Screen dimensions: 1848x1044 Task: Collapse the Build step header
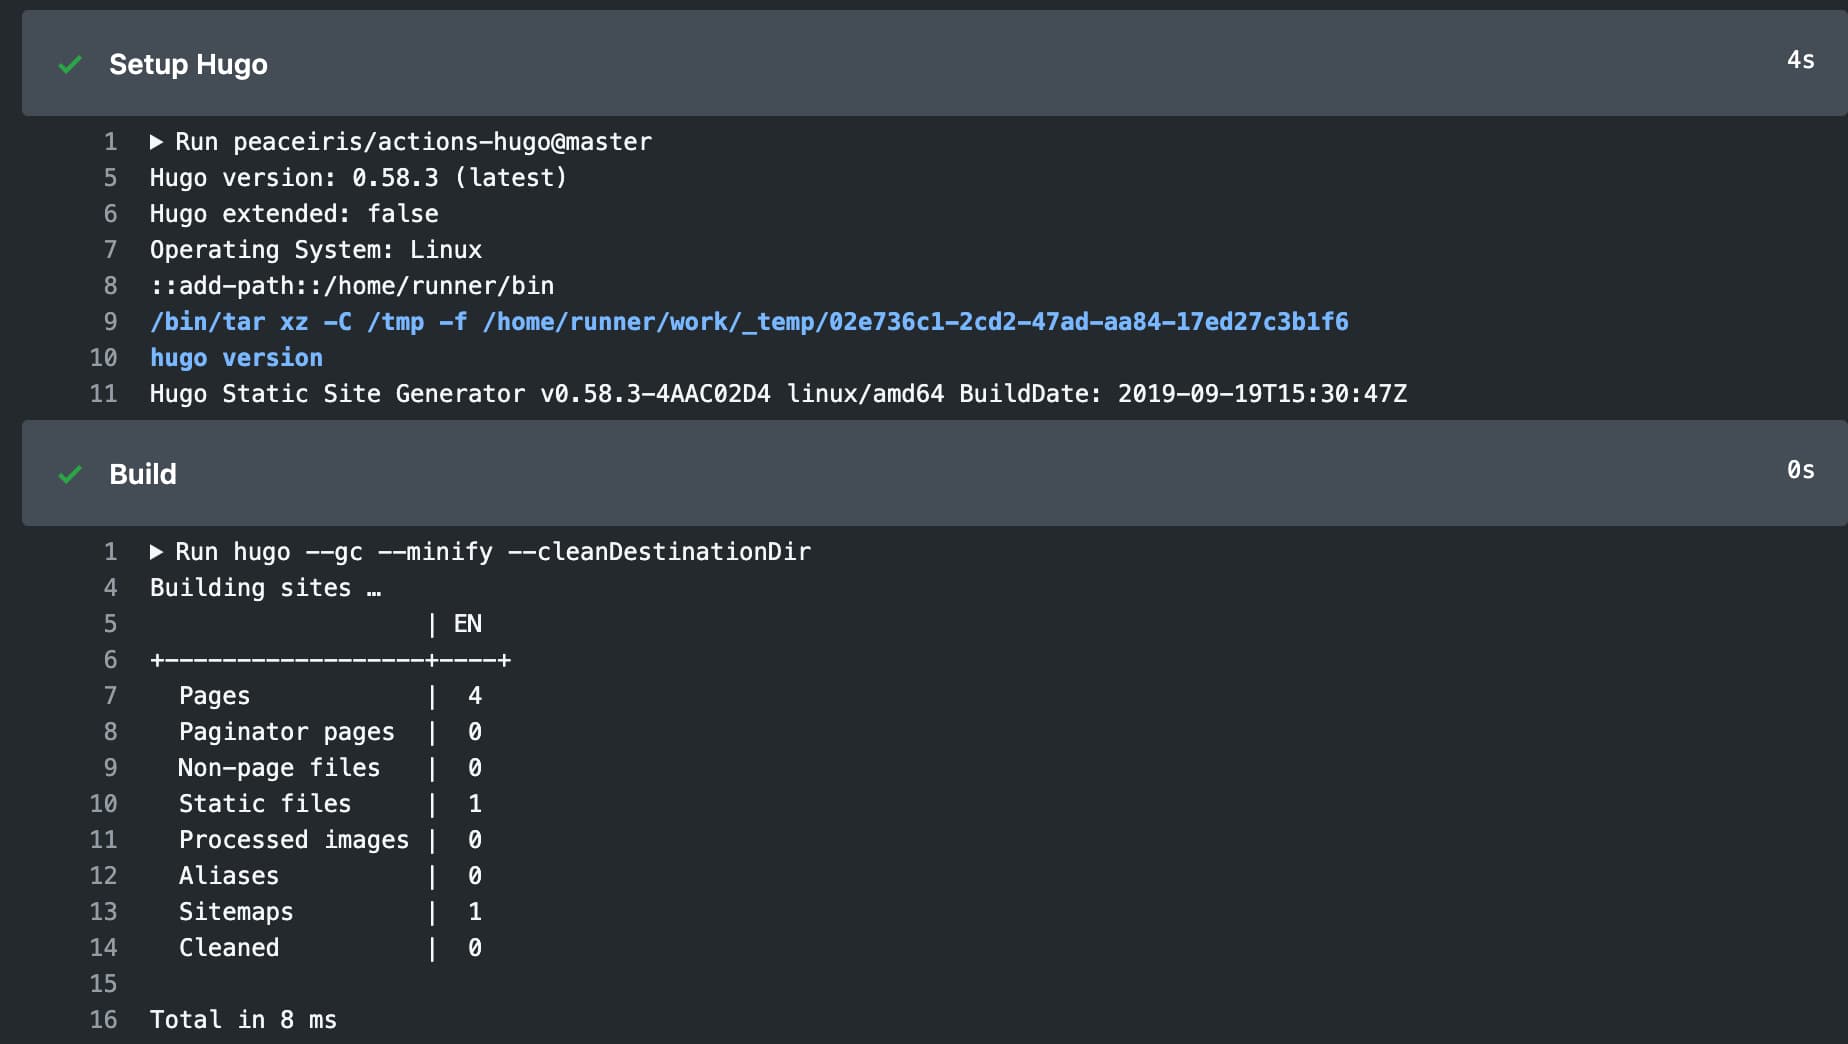(x=143, y=474)
